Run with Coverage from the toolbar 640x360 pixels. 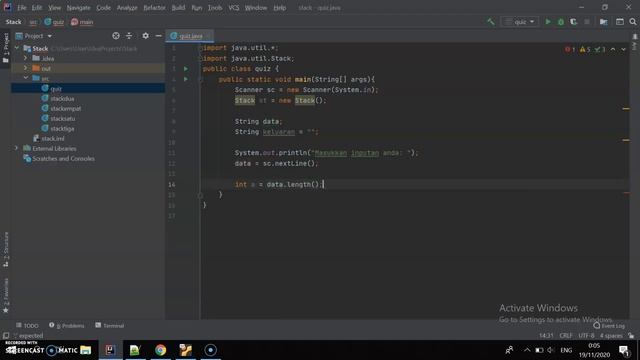tap(573, 22)
